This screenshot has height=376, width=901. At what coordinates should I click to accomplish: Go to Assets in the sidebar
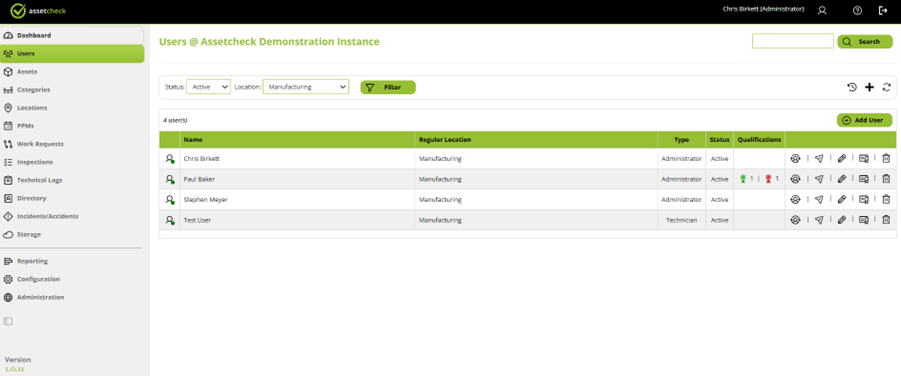(x=72, y=72)
